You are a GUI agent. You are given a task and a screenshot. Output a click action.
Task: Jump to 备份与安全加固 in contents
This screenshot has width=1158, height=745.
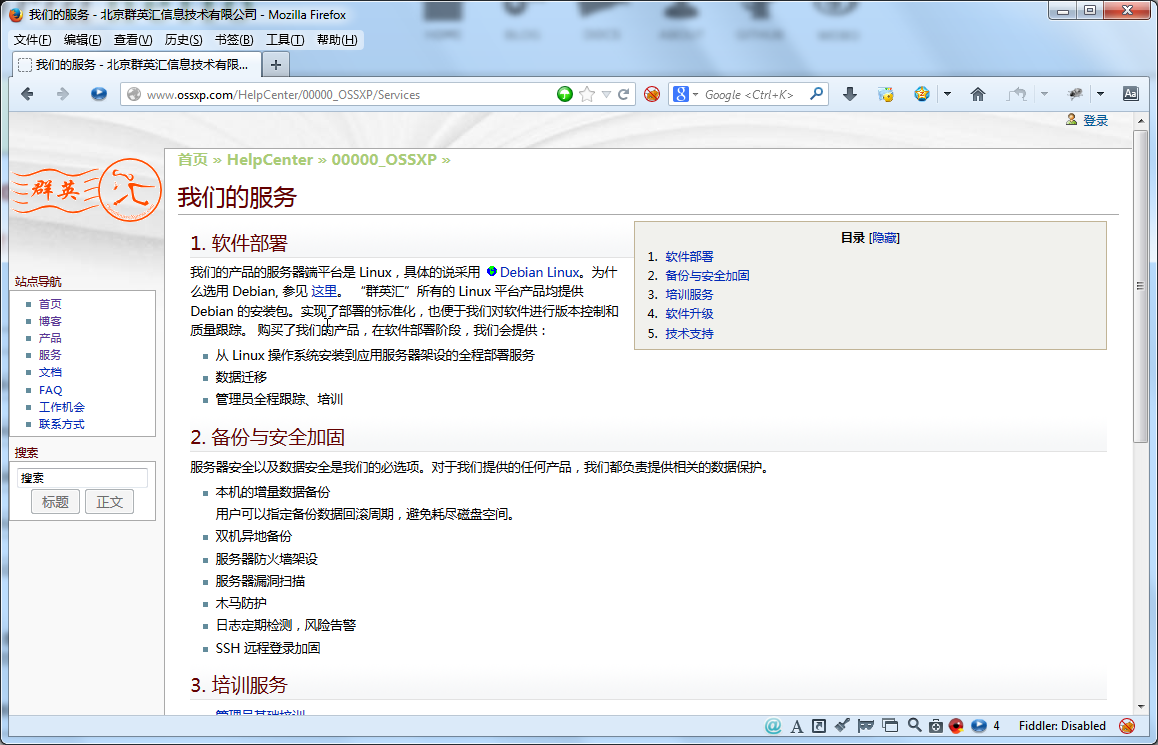[x=707, y=275]
